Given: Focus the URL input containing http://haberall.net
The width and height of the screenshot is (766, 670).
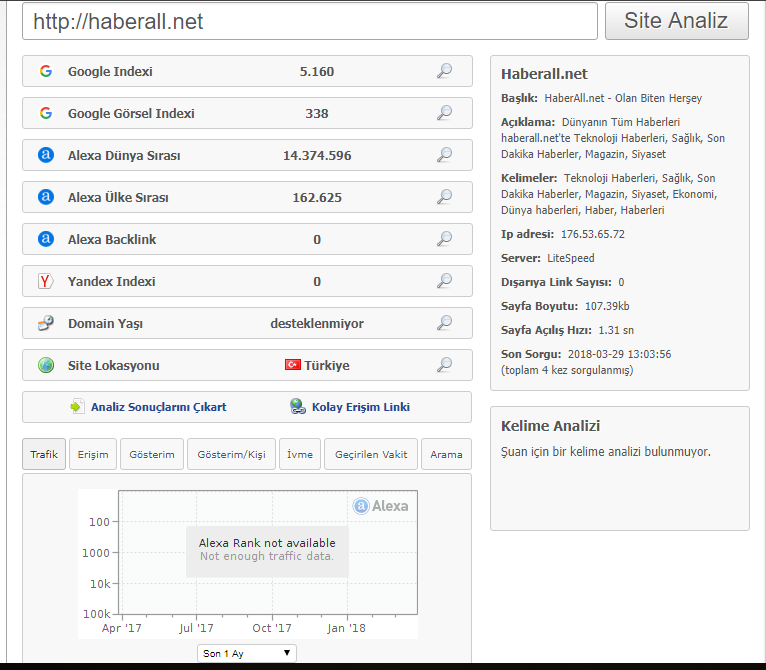Looking at the screenshot, I should (310, 21).
